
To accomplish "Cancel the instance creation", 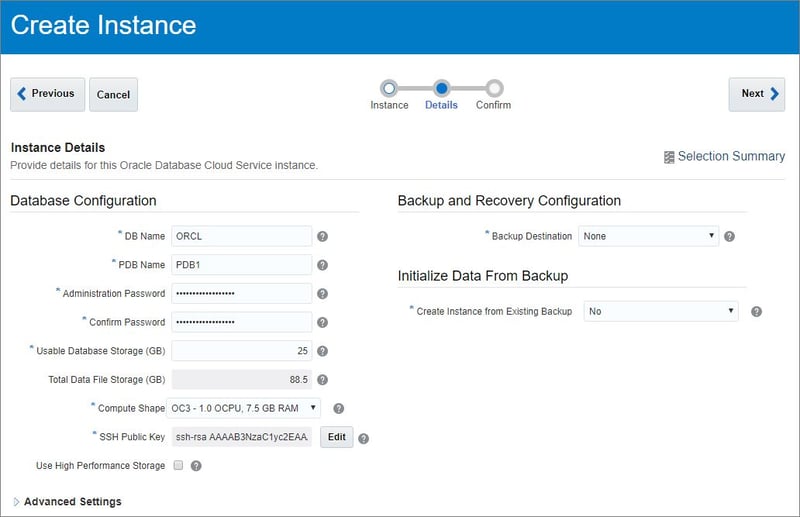I will pyautogui.click(x=113, y=95).
